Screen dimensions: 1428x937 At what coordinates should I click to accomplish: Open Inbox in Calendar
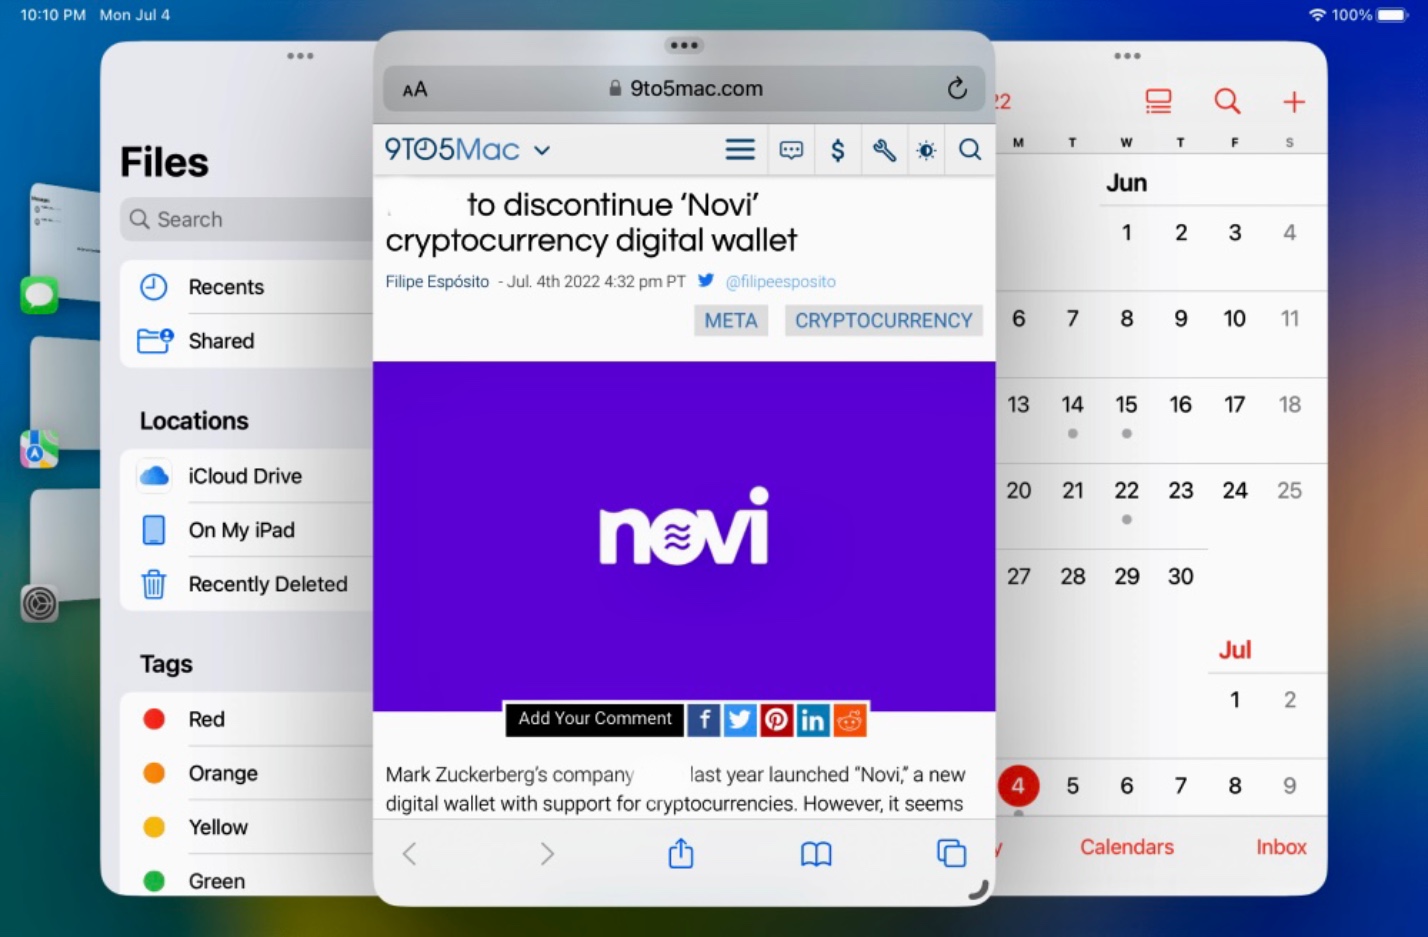click(x=1281, y=847)
